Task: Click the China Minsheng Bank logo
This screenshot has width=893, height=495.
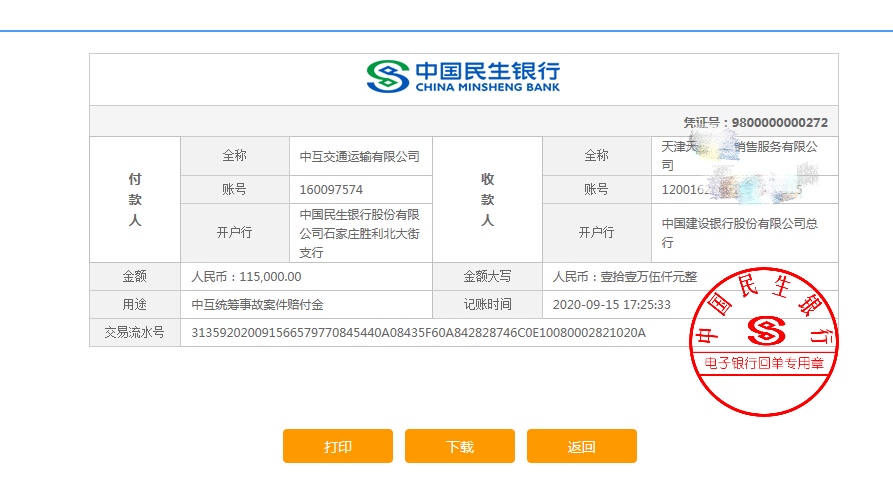Action: coord(463,77)
